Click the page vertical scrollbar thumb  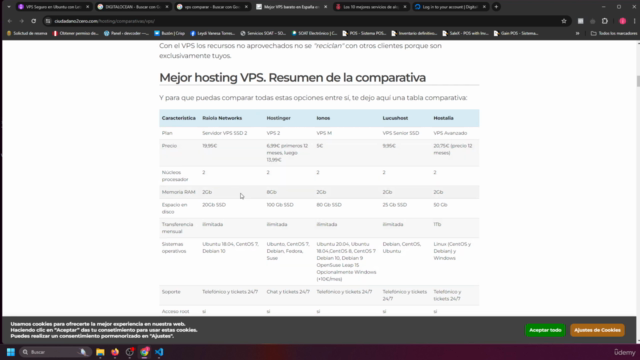point(638,81)
